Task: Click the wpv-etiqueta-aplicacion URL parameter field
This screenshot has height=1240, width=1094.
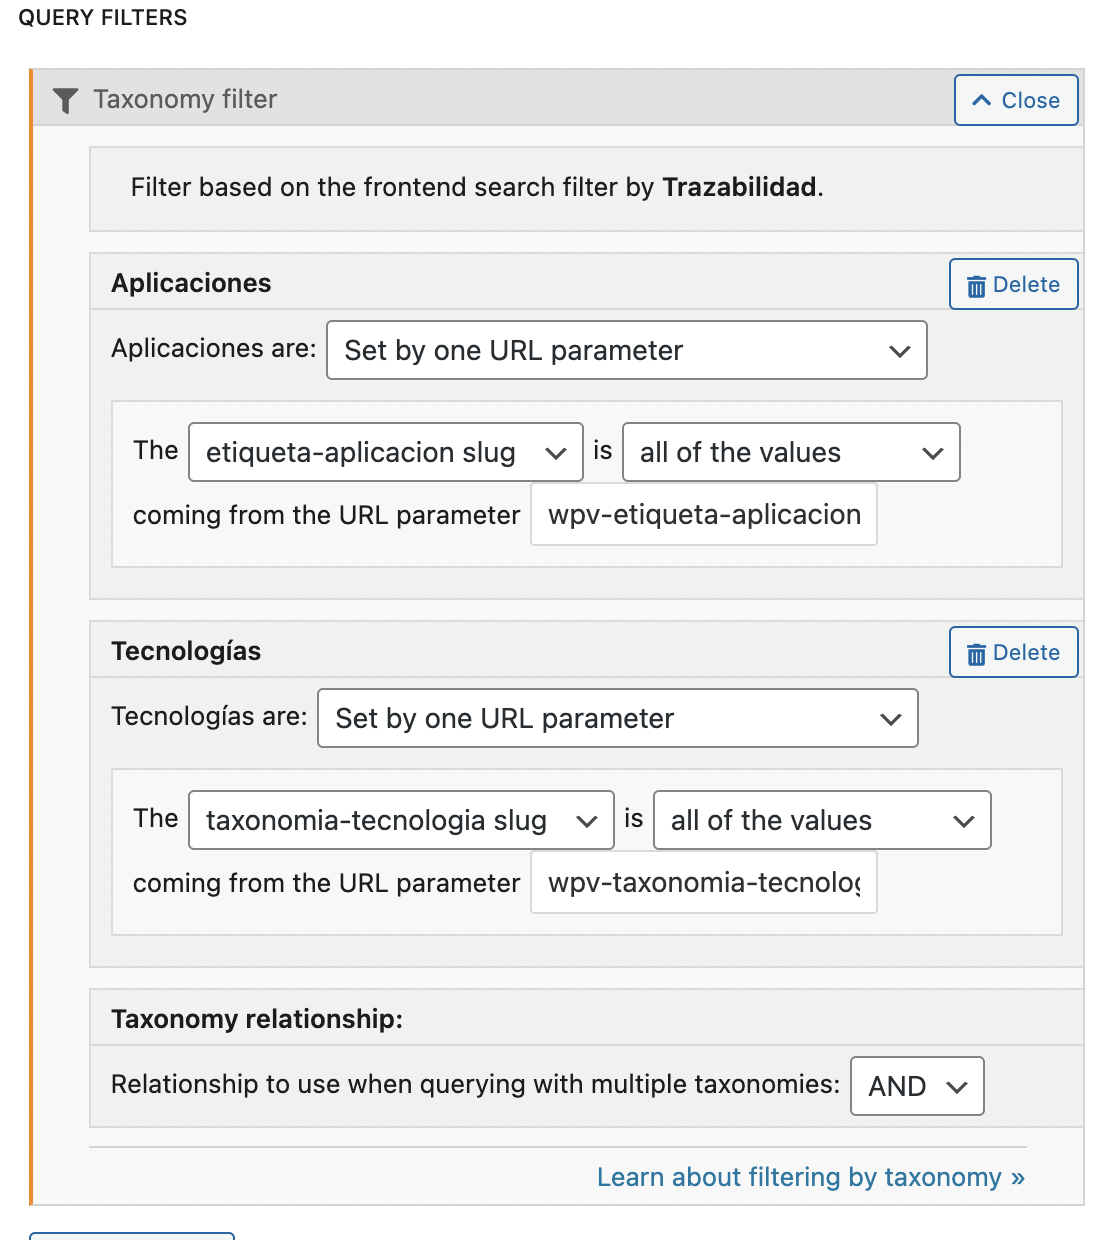Action: tap(704, 514)
